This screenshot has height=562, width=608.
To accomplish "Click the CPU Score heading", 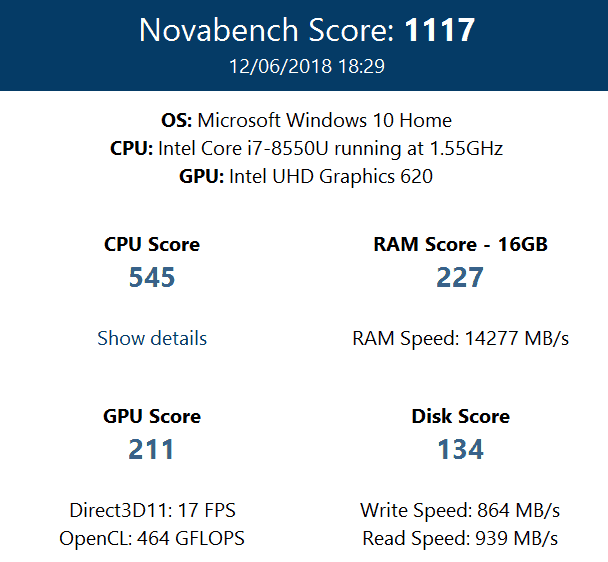I will [x=152, y=244].
